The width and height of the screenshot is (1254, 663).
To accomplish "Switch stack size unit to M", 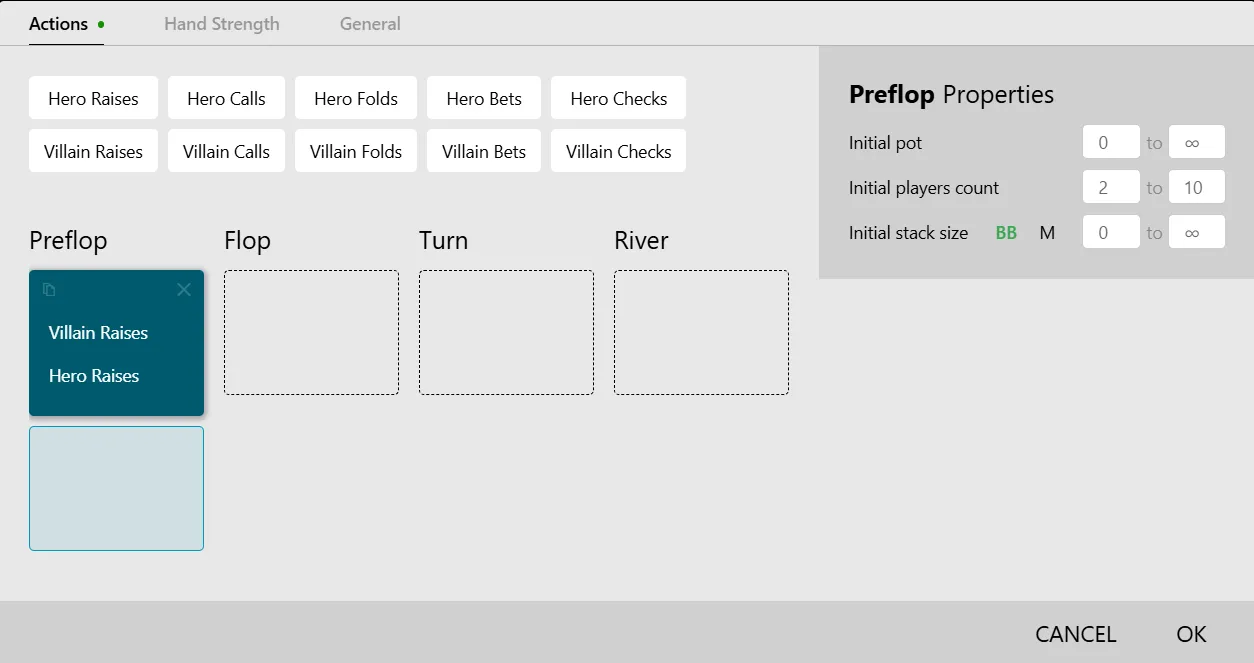I will 1047,233.
